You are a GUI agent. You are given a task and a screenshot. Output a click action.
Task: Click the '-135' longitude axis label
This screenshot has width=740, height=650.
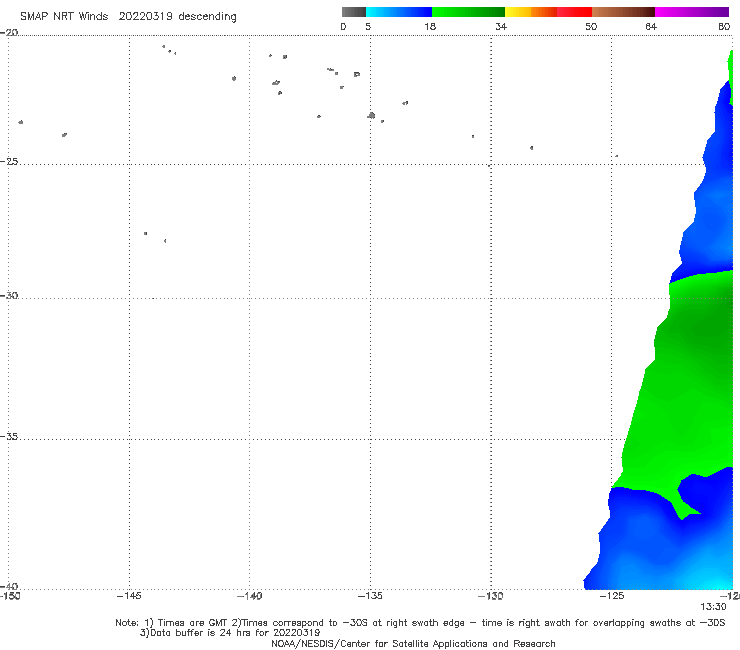click(x=370, y=596)
